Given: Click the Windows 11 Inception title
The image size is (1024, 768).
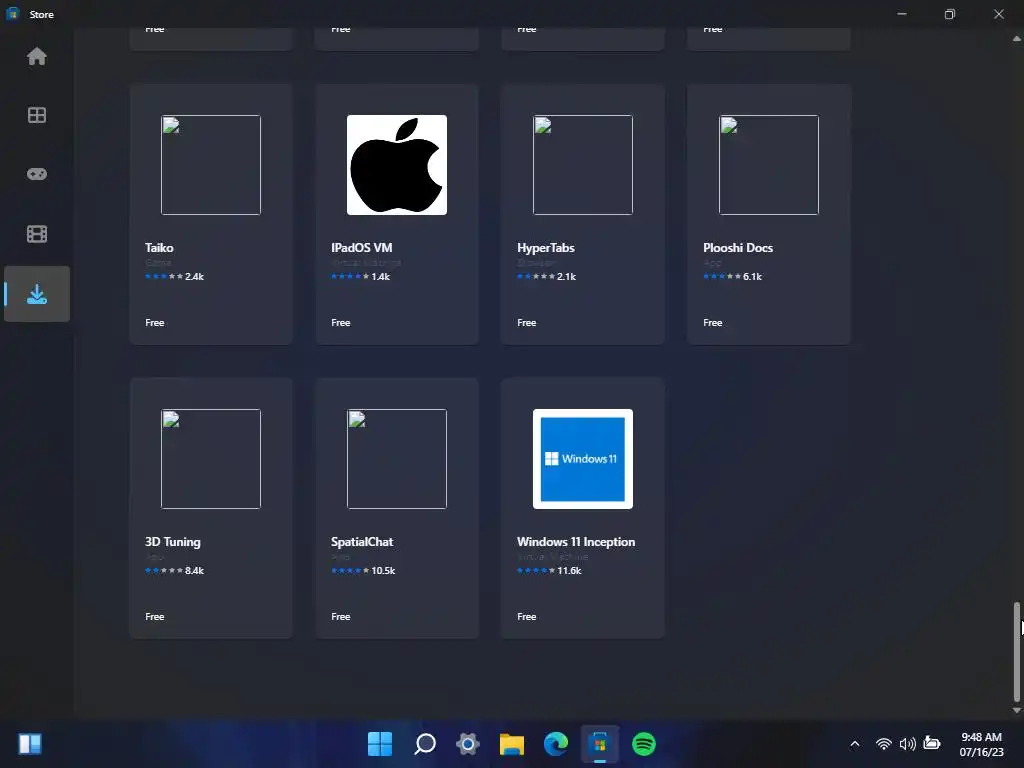Looking at the screenshot, I should pos(576,542).
